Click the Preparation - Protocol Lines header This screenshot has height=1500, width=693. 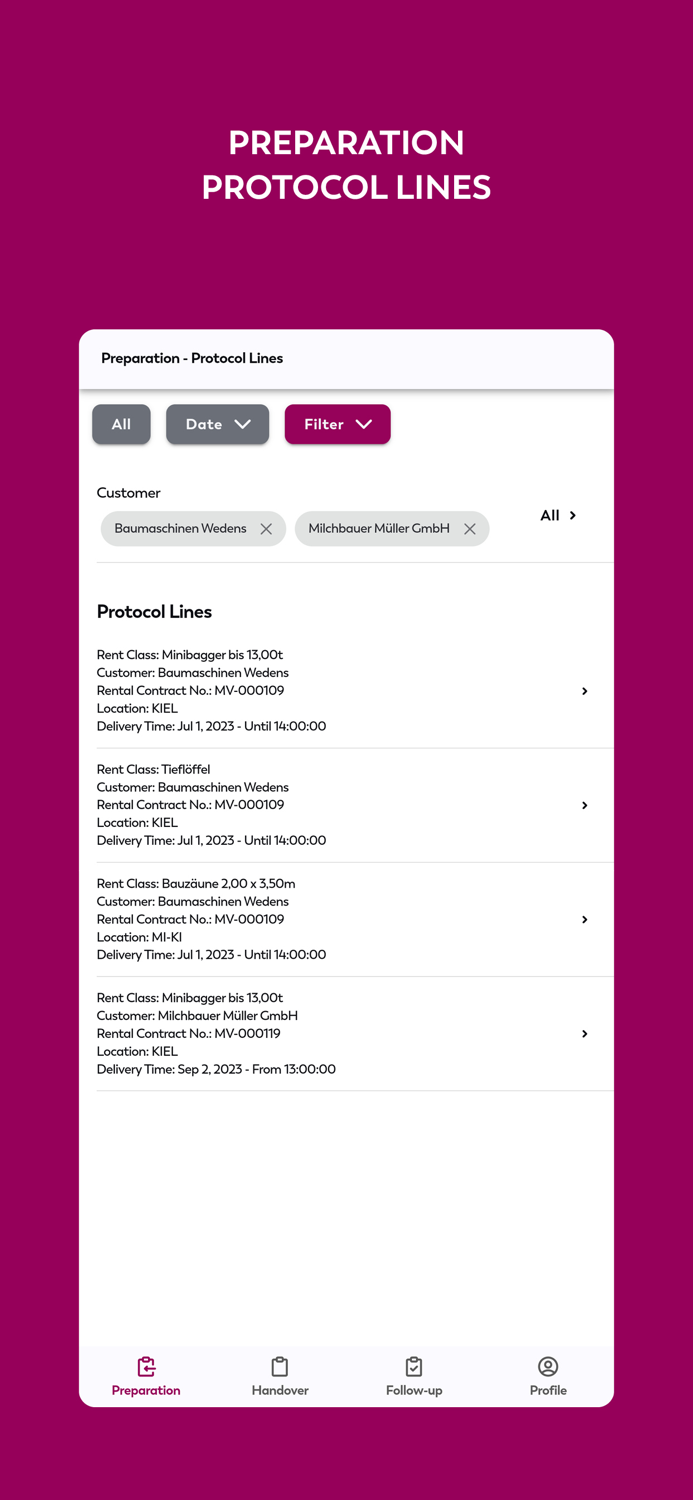pyautogui.click(x=191, y=358)
